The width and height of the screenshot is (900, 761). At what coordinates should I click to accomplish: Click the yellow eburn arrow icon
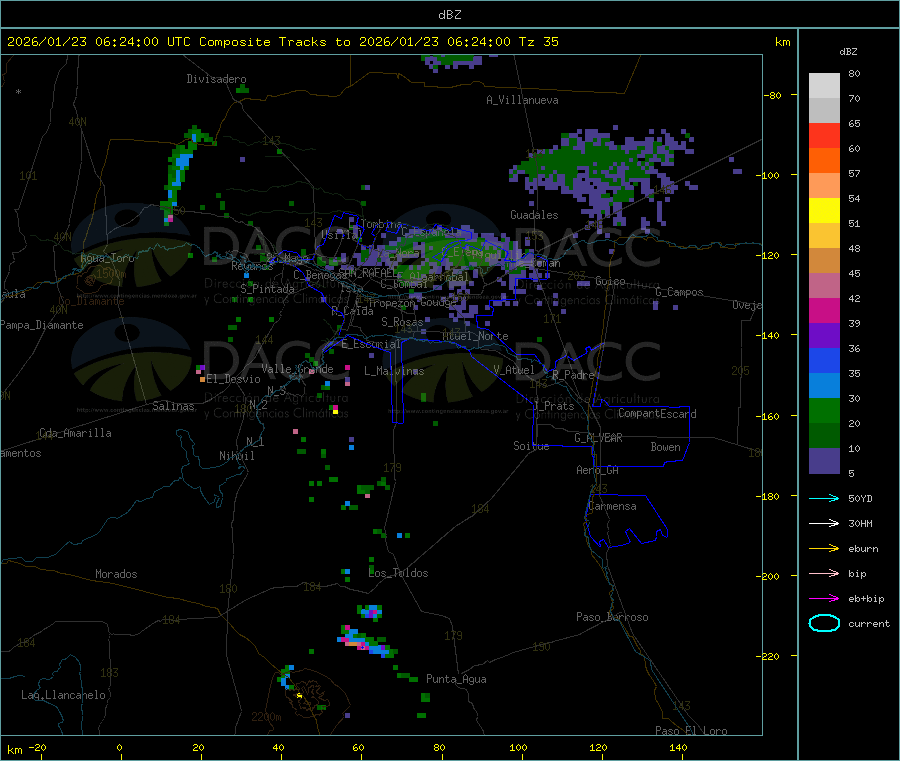pos(824,548)
